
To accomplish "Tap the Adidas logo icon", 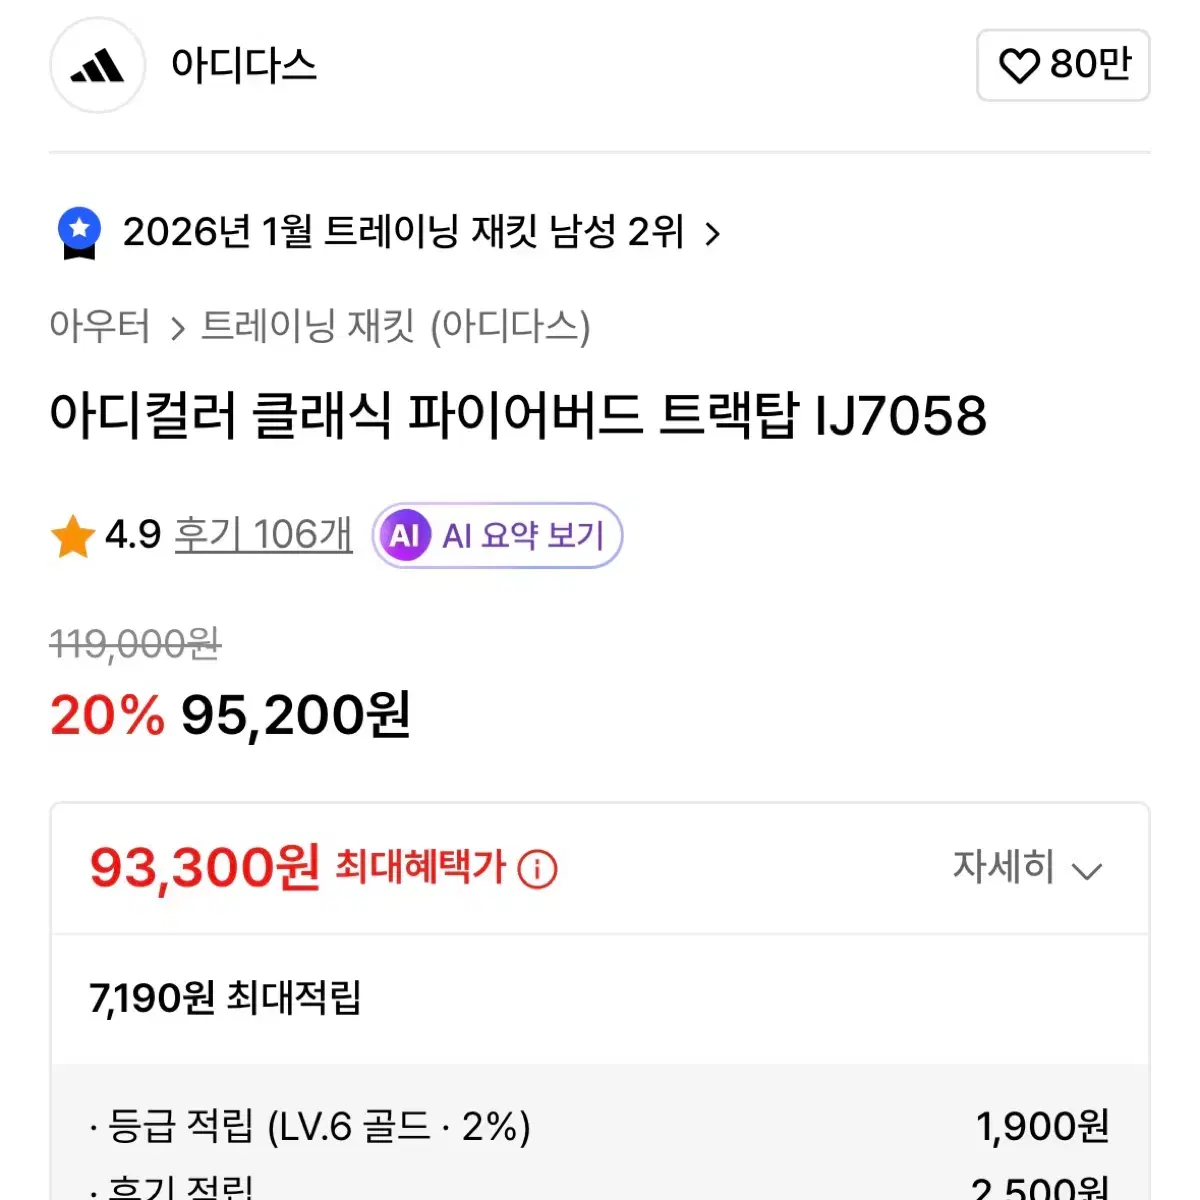I will (97, 66).
